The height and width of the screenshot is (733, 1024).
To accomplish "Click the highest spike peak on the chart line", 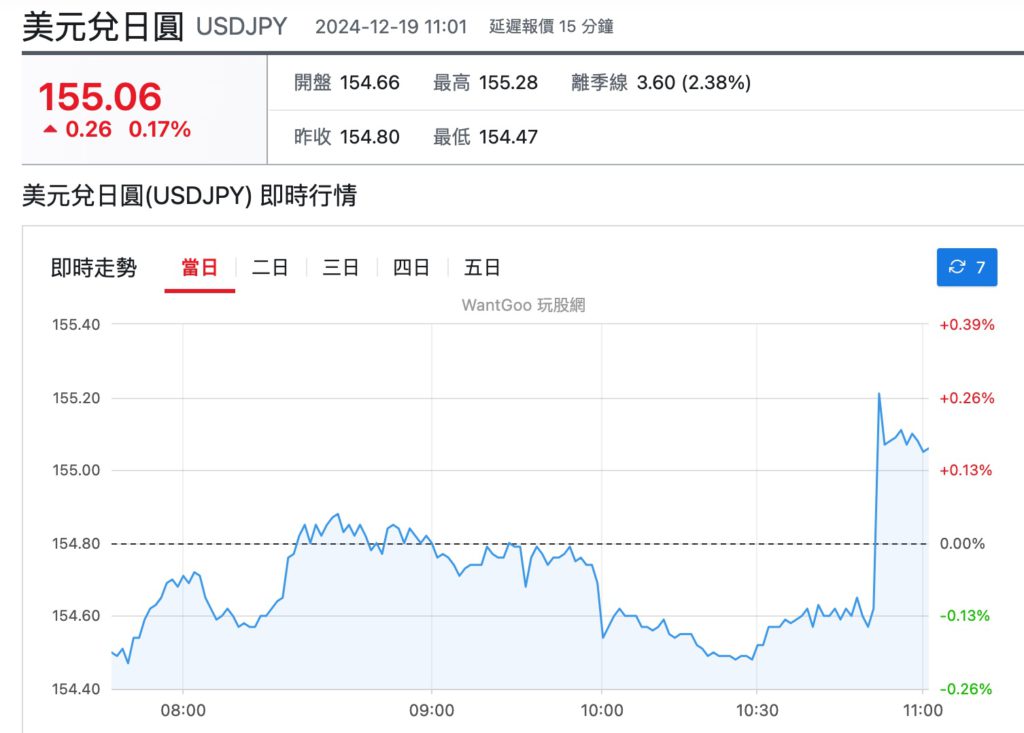I will (x=879, y=394).
